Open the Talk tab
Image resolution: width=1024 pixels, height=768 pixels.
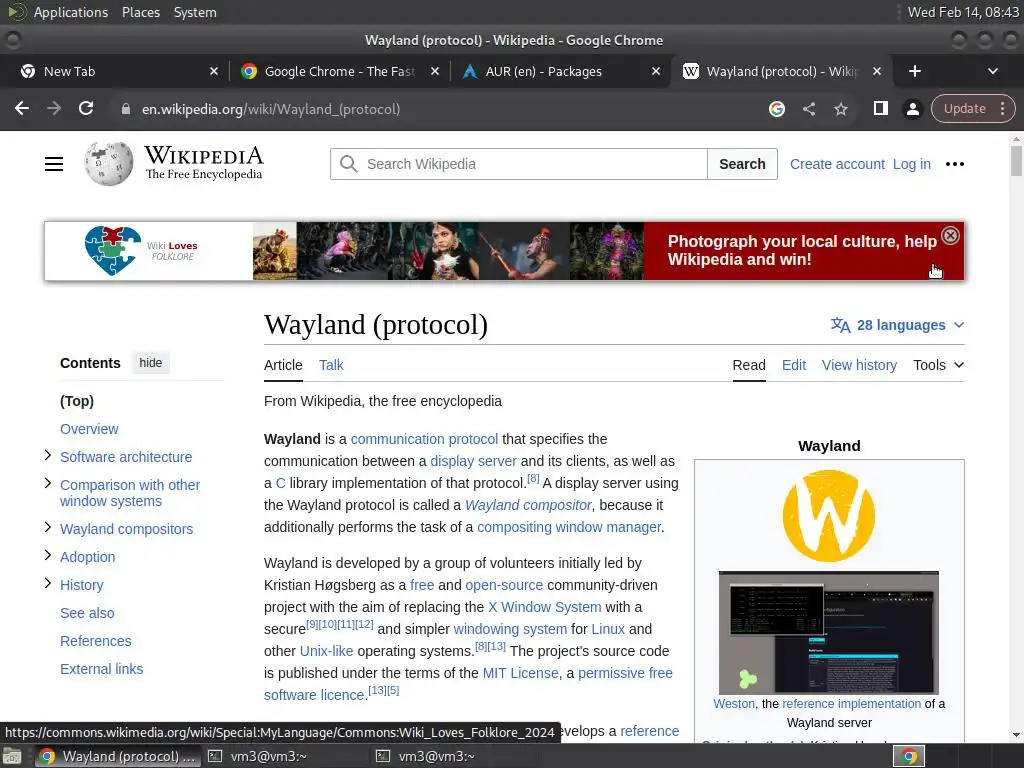(x=331, y=365)
